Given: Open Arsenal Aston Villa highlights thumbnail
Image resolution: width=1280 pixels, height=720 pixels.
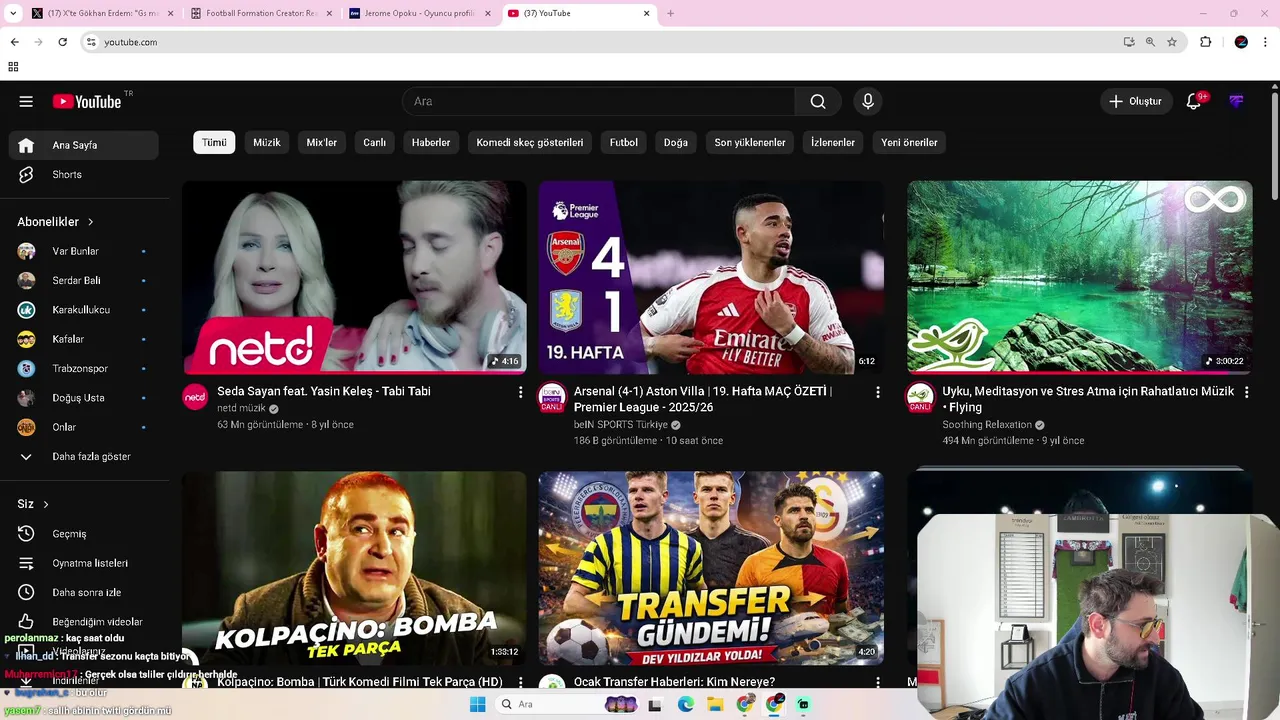Looking at the screenshot, I should 711,277.
